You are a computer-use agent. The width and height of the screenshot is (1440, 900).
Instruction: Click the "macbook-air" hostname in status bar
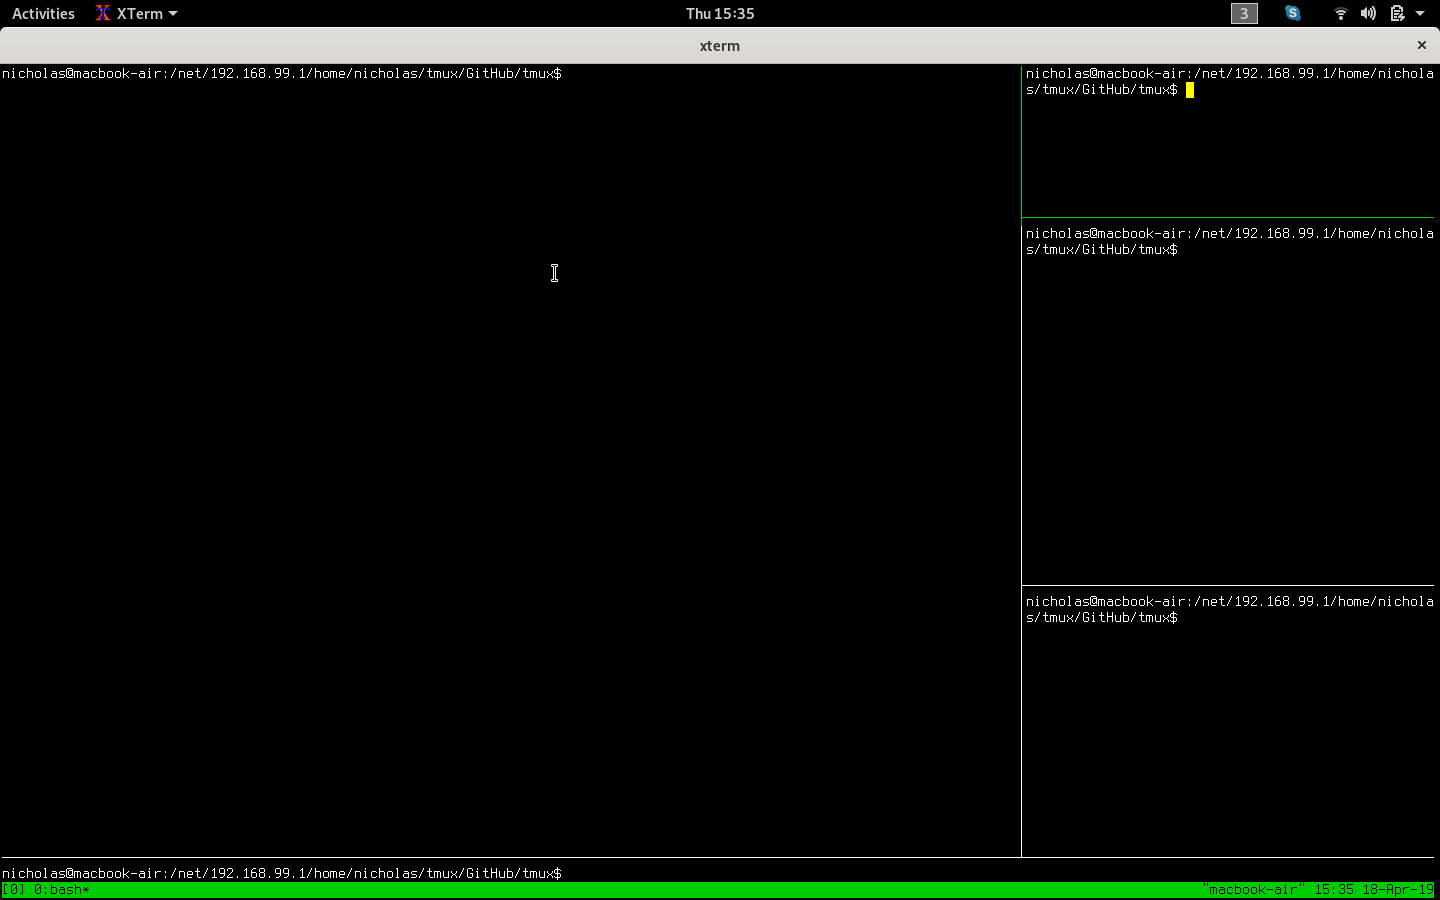pos(1254,889)
